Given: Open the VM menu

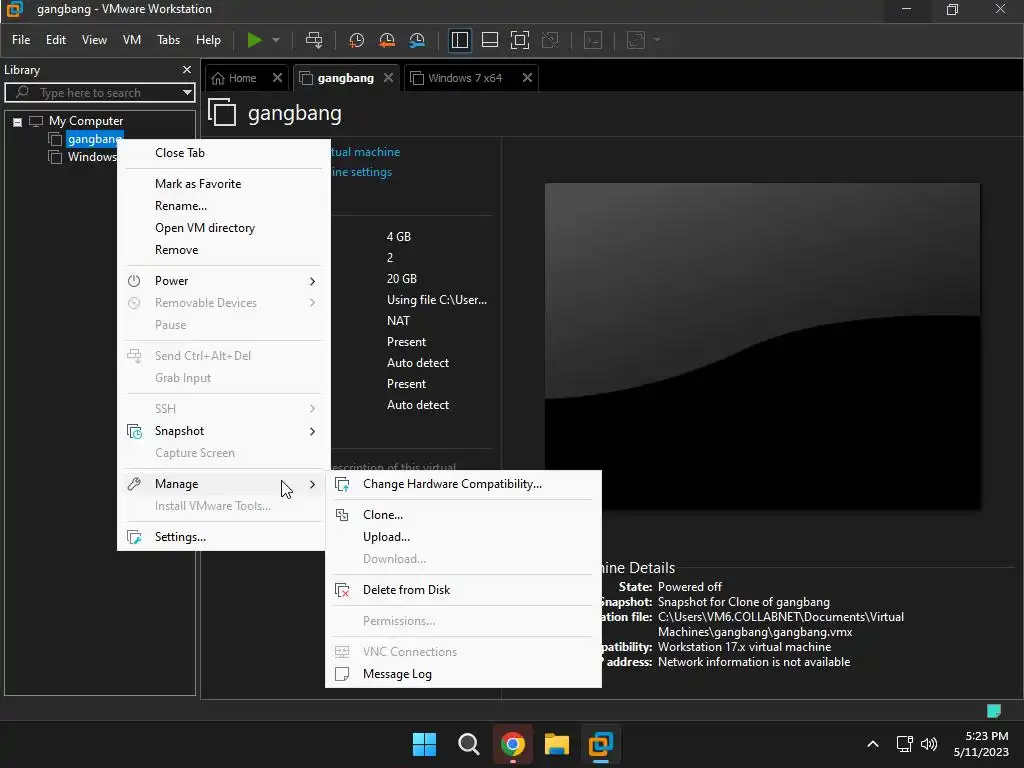Looking at the screenshot, I should 132,40.
